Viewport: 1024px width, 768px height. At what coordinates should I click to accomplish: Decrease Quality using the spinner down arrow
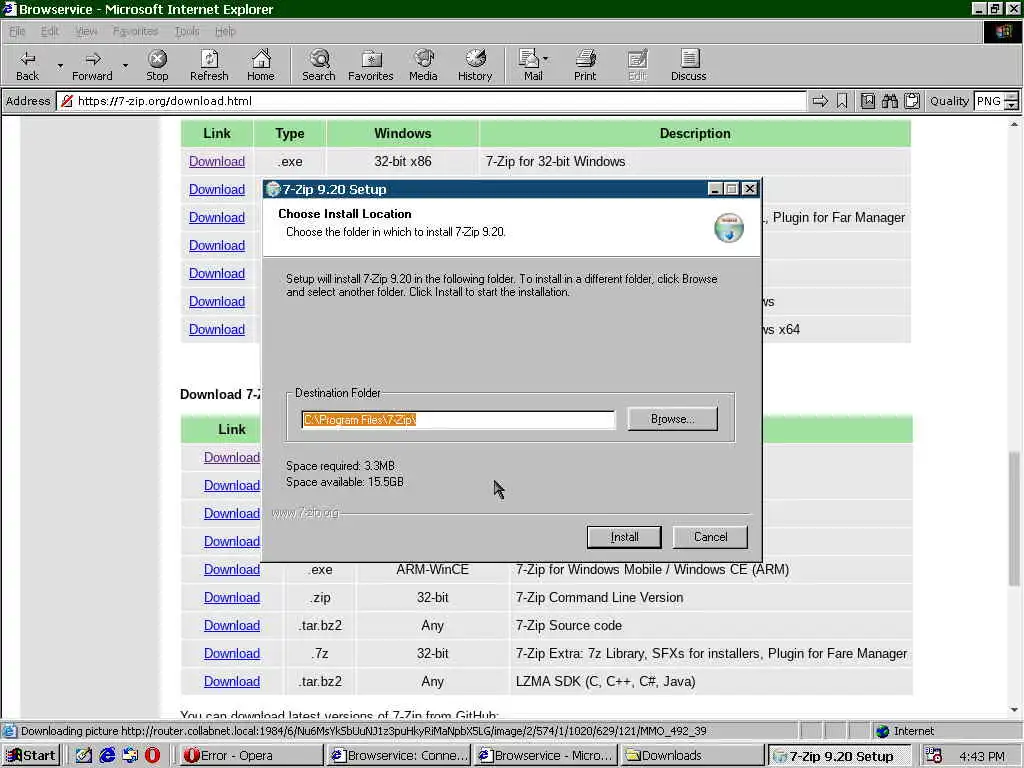(1012, 106)
